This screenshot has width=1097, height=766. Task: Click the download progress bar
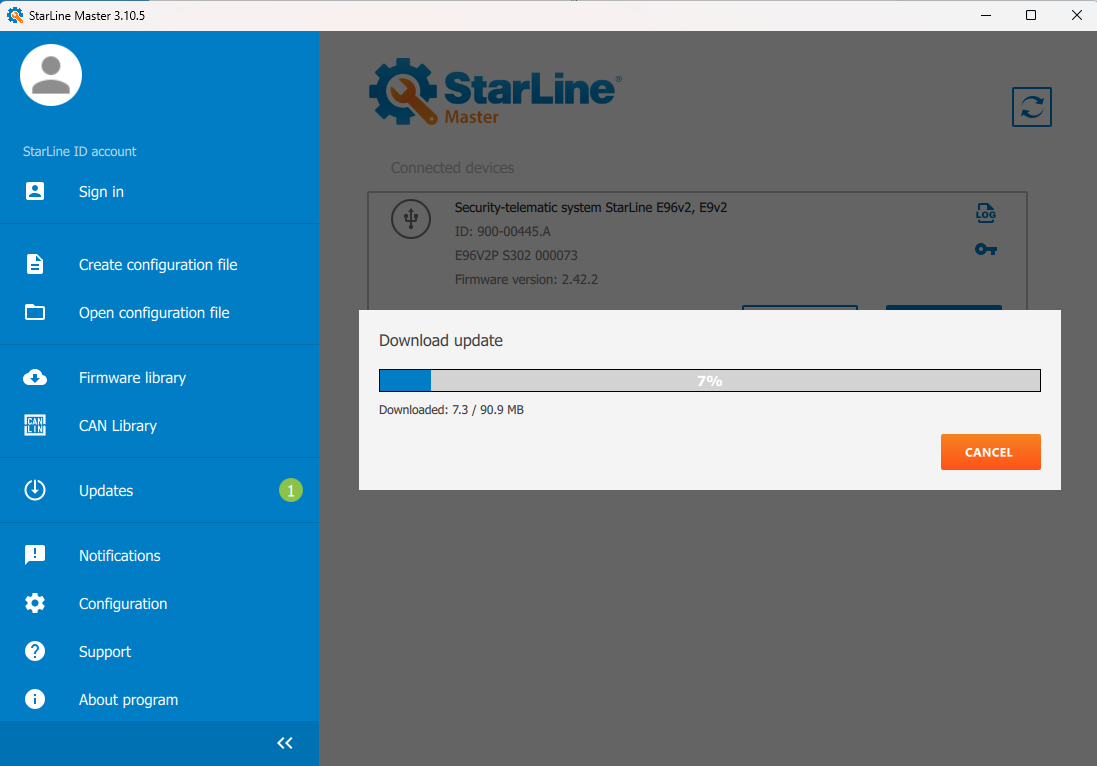click(x=709, y=381)
